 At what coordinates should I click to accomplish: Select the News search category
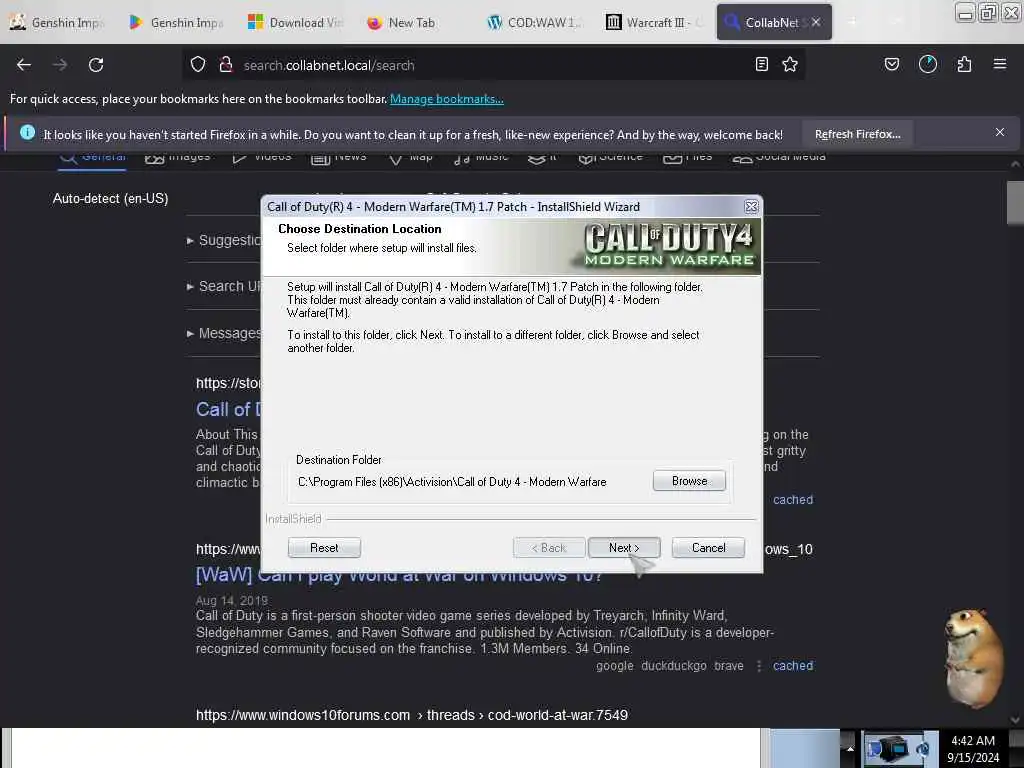click(338, 158)
